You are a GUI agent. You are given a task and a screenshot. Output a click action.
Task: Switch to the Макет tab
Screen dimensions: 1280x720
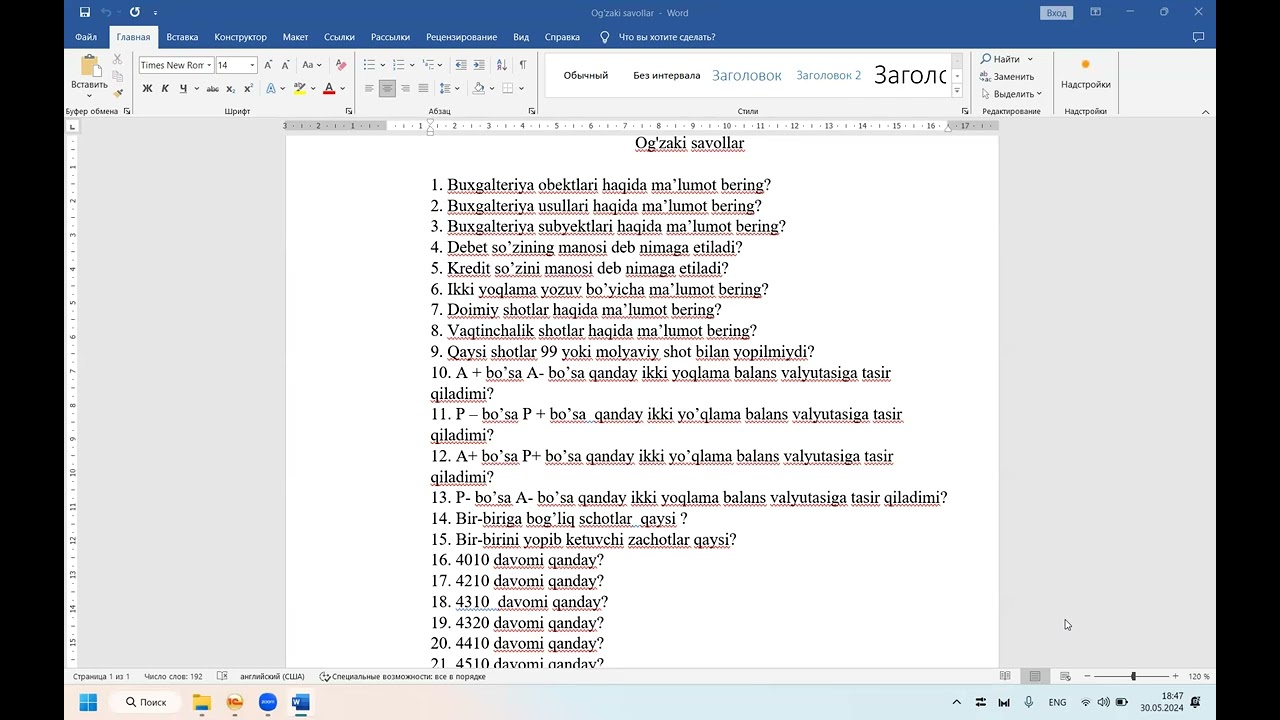pos(295,37)
